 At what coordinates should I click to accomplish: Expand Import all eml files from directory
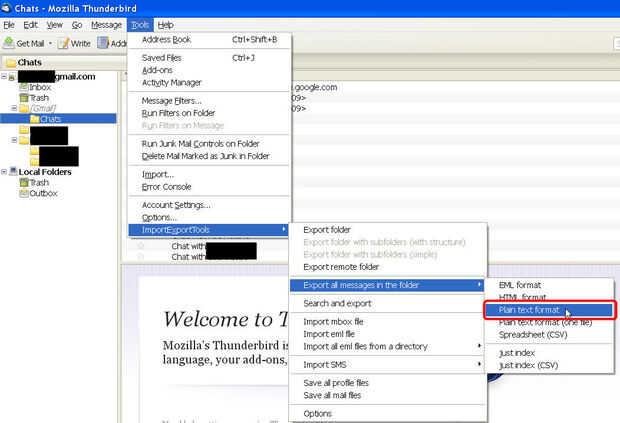tap(388, 346)
